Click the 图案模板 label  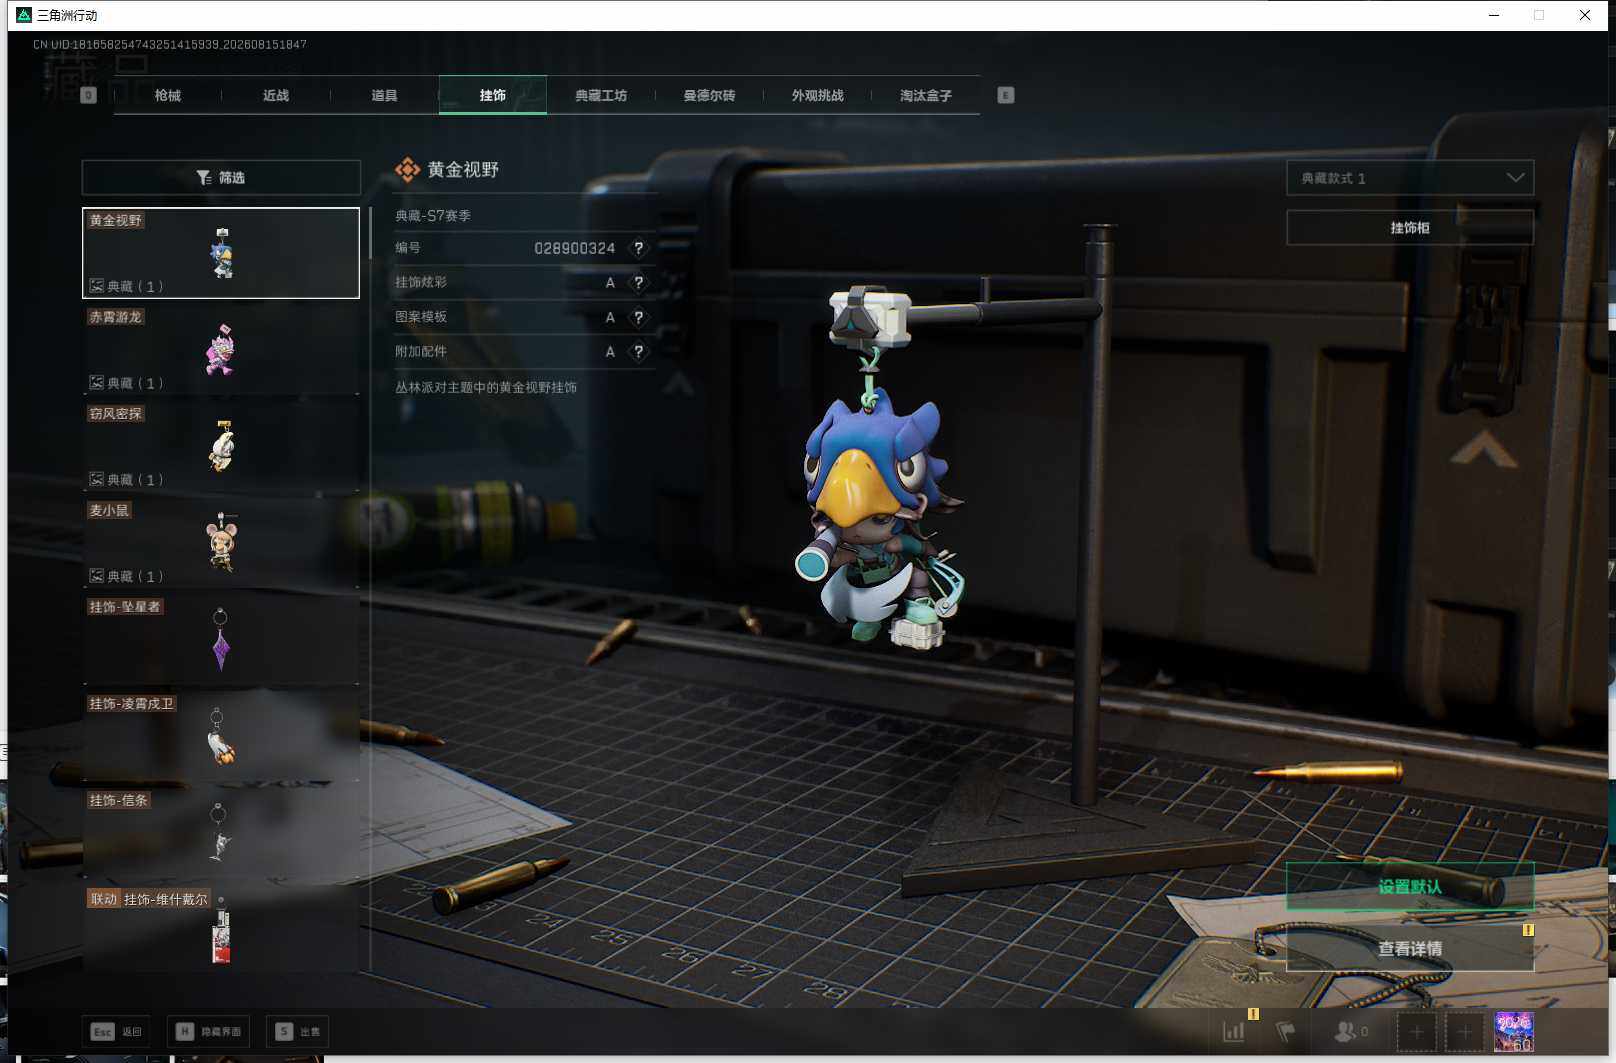pos(421,317)
